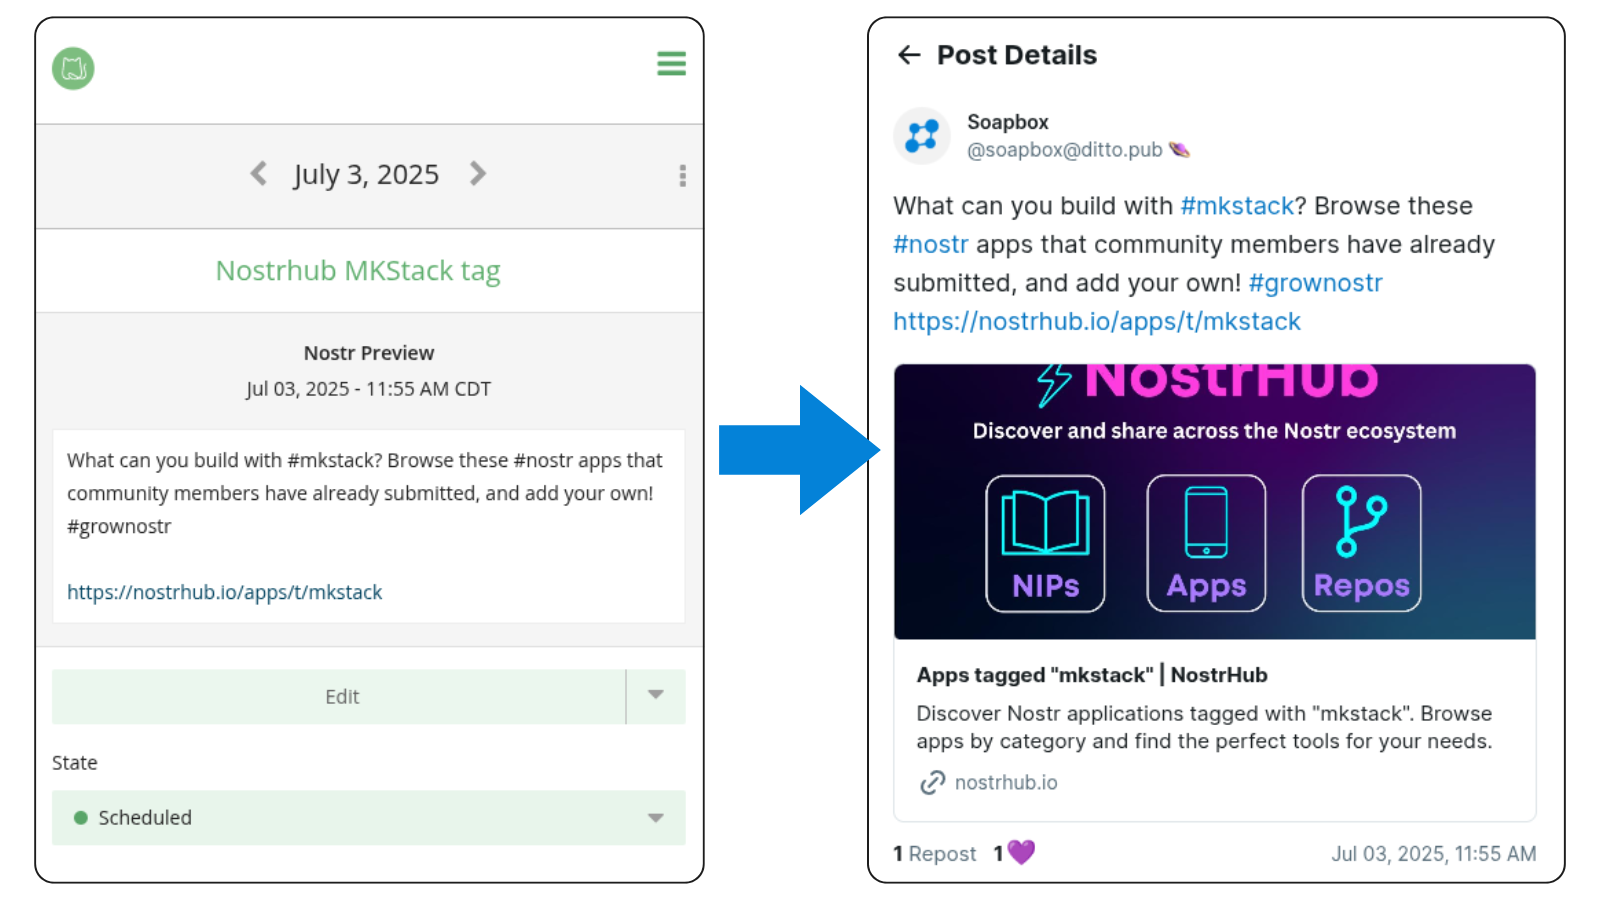1600x900 pixels.
Task: Click the purple heart reaction
Action: (1021, 852)
